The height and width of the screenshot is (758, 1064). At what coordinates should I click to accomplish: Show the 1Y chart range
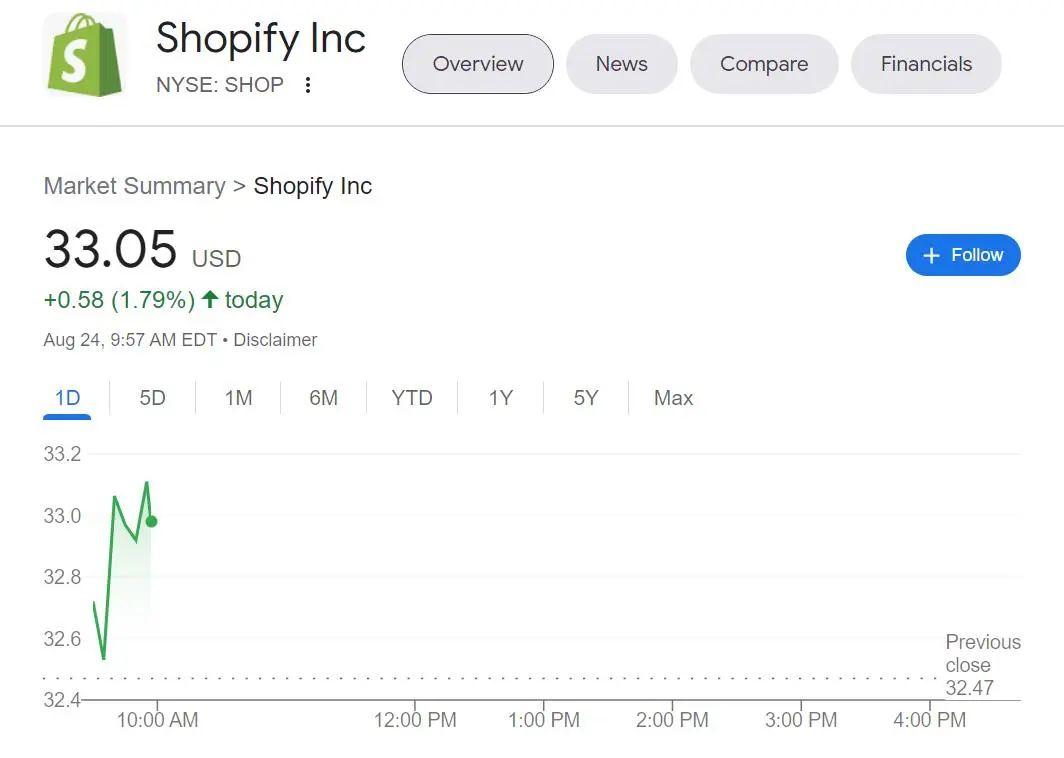[x=500, y=398]
